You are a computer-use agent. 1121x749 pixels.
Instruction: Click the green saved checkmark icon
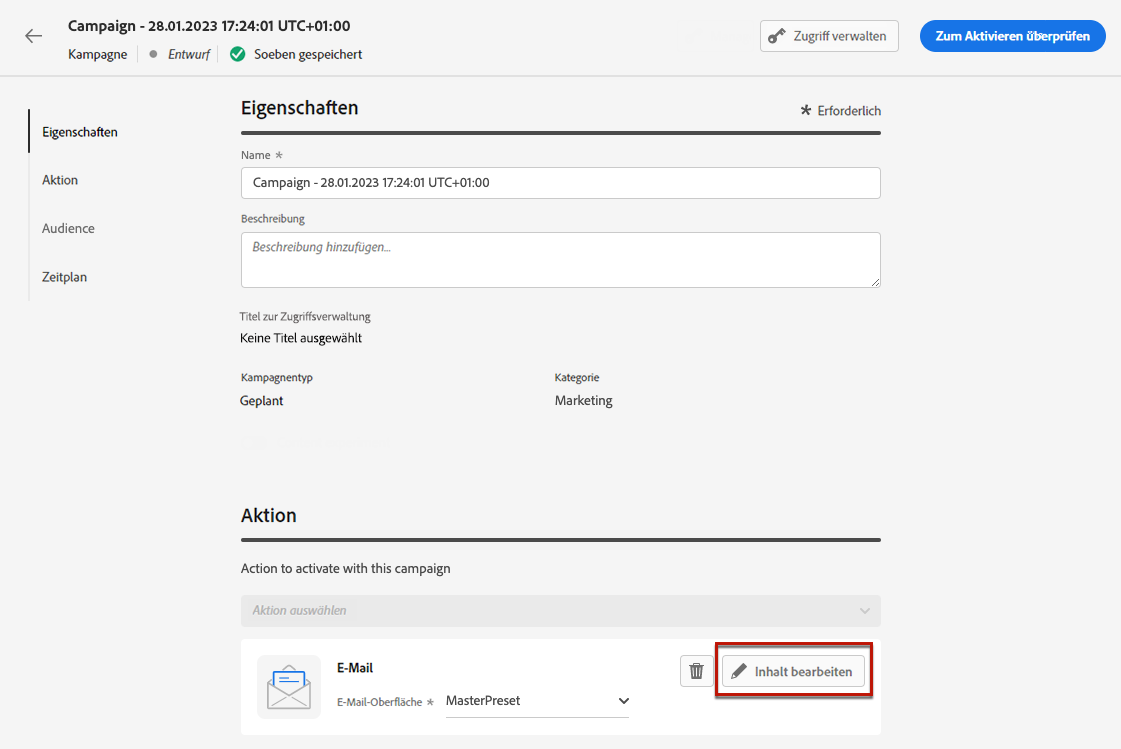click(x=237, y=55)
